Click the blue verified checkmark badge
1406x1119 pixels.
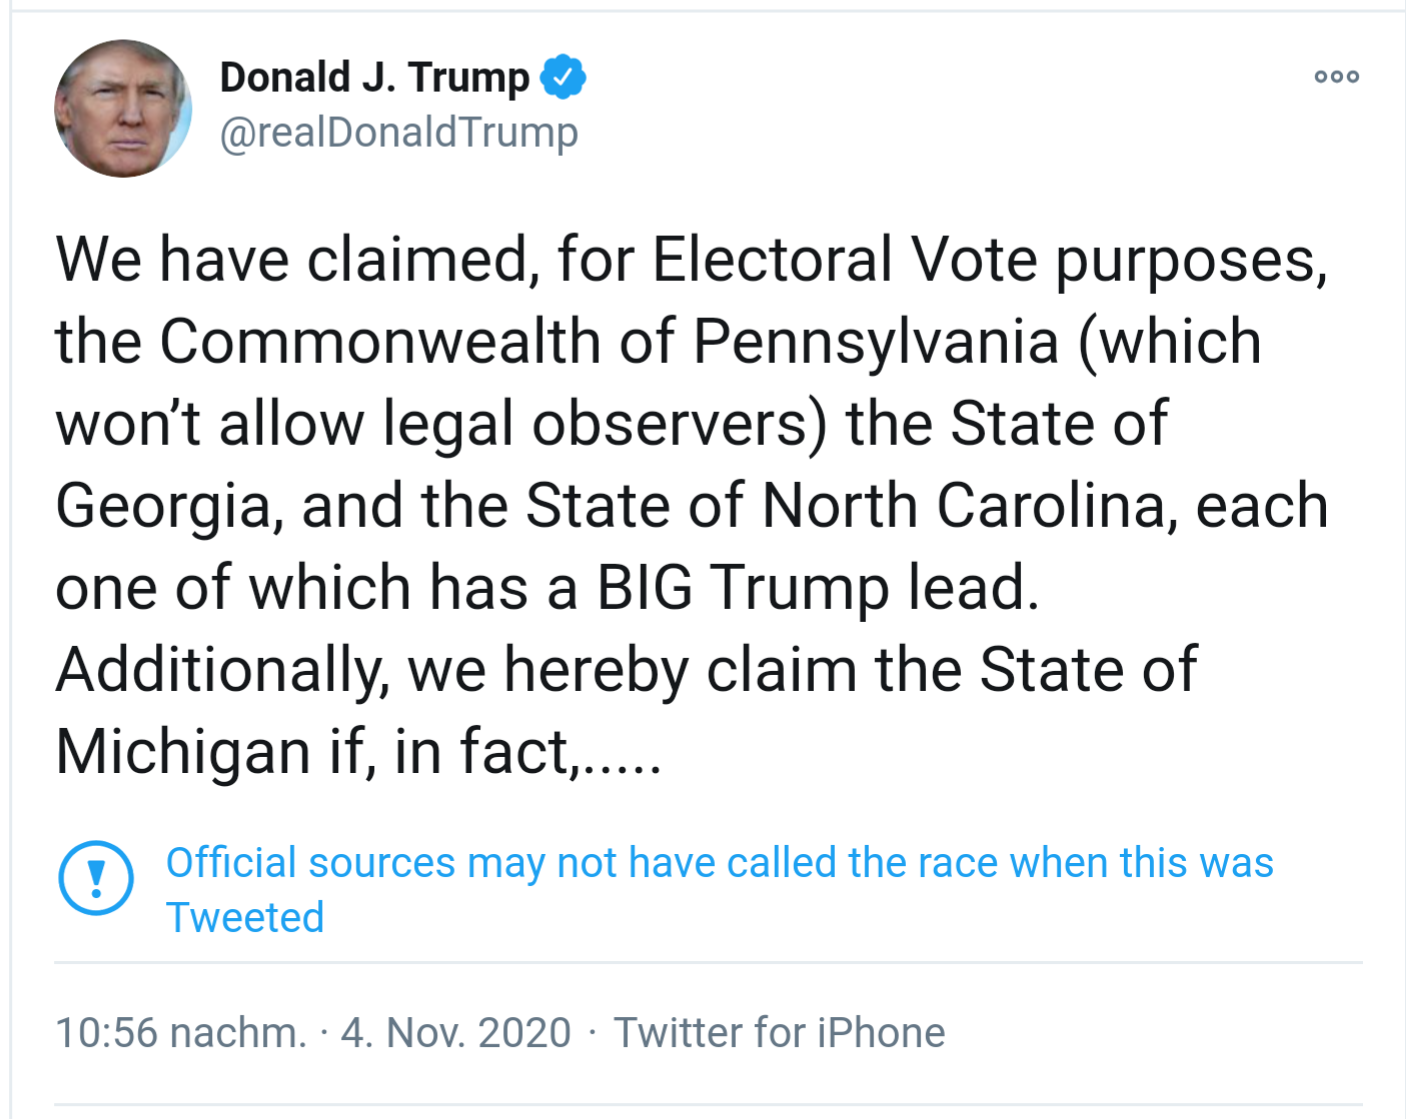[x=563, y=77]
